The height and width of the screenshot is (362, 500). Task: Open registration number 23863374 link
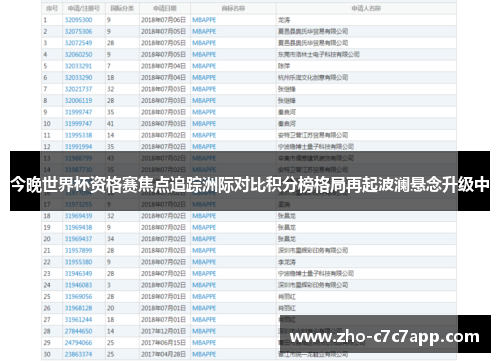78,354
